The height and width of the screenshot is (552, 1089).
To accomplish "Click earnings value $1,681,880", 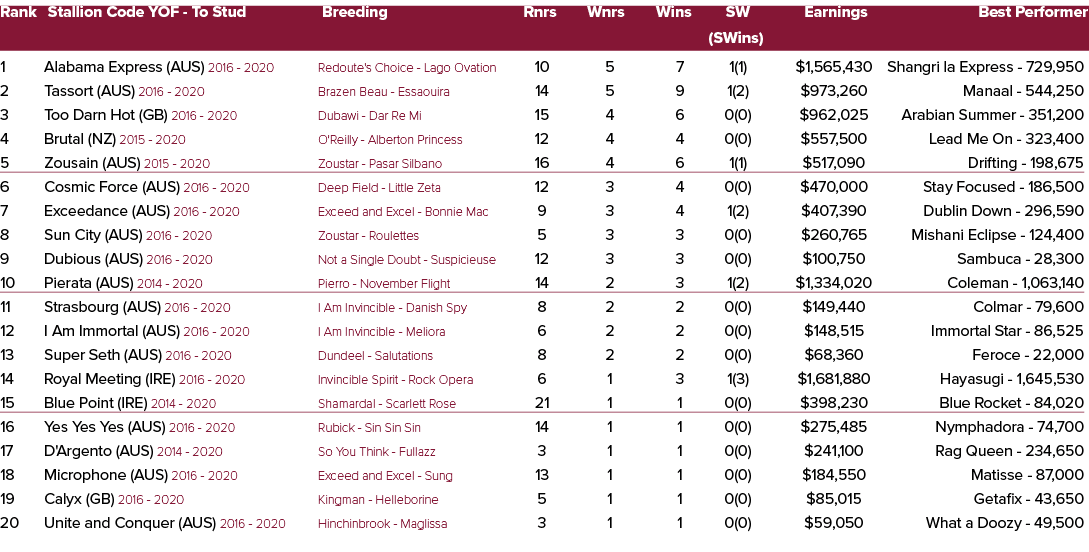I will pyautogui.click(x=833, y=379).
